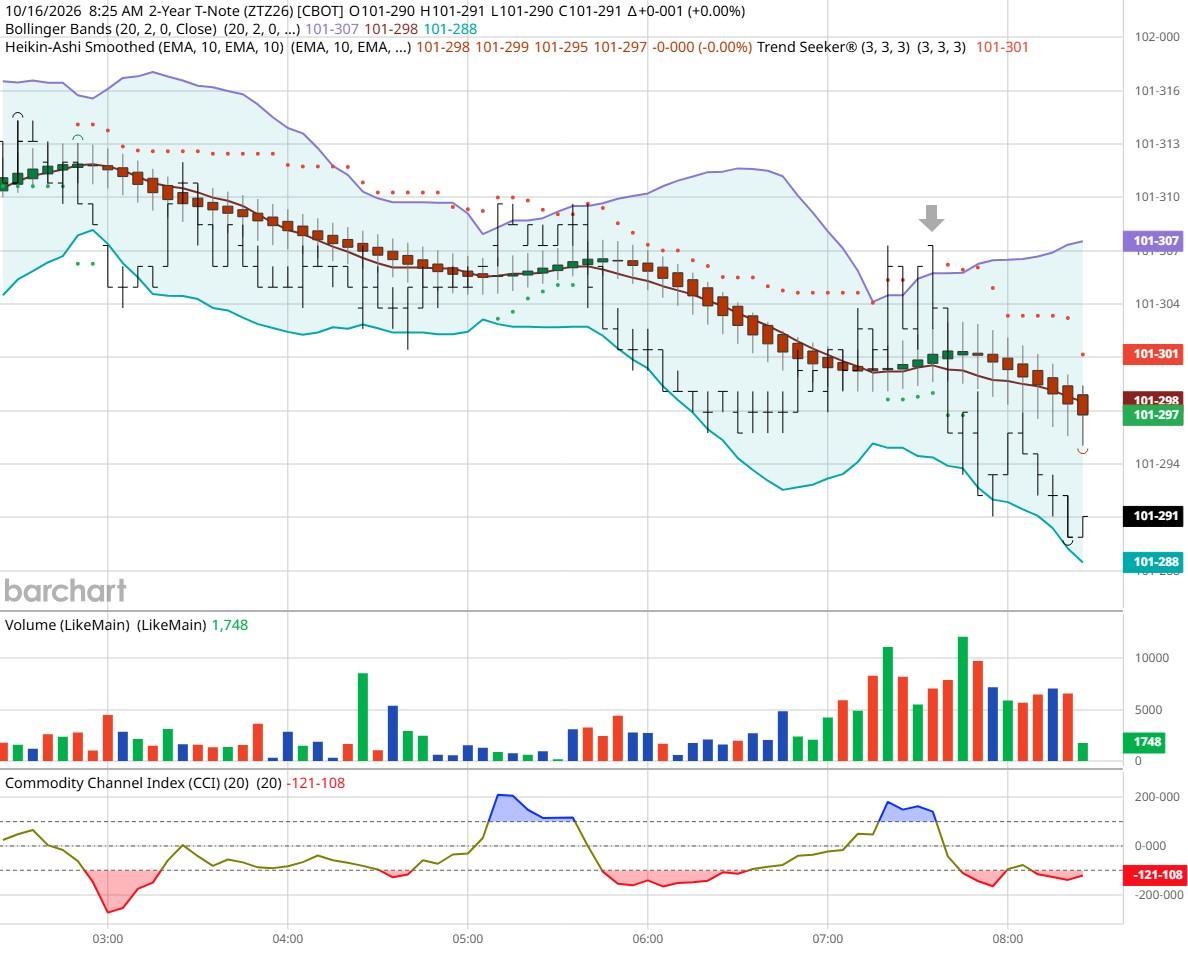1188x953 pixels.
Task: Click the red 101-301 tag on the price axis
Action: pyautogui.click(x=1152, y=354)
